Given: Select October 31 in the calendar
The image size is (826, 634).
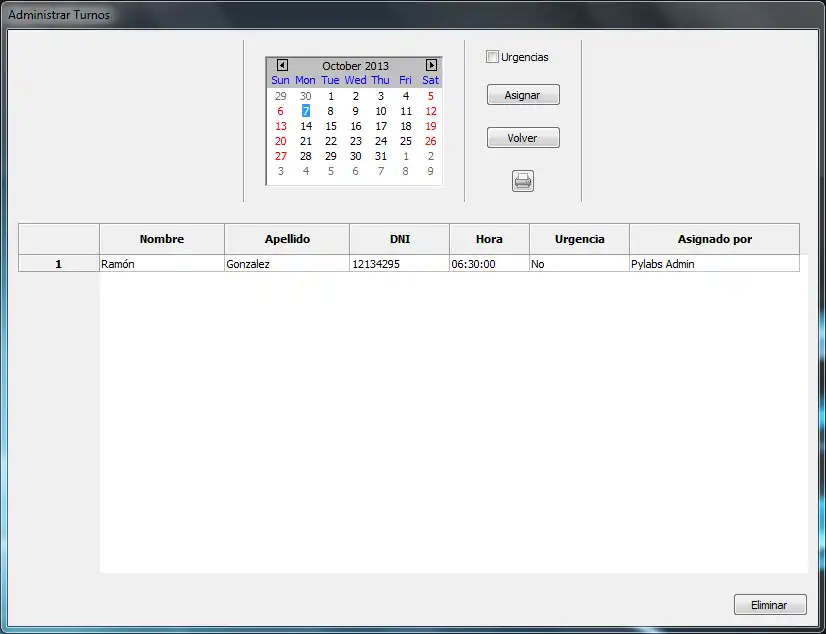Looking at the screenshot, I should click(381, 156).
